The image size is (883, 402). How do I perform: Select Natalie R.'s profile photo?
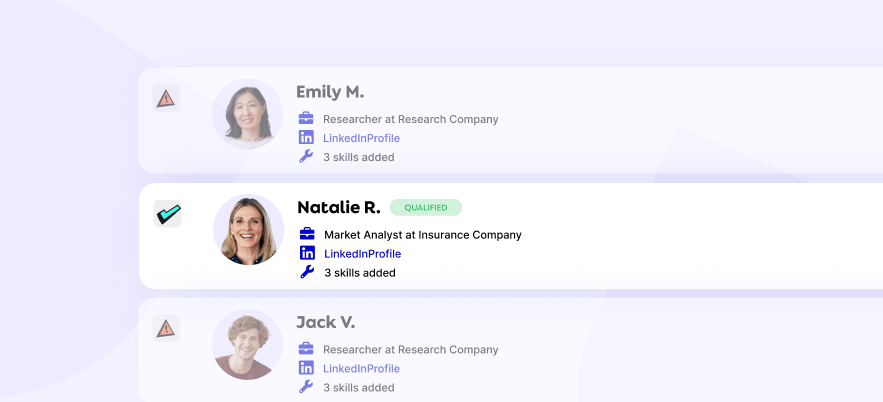tap(248, 229)
